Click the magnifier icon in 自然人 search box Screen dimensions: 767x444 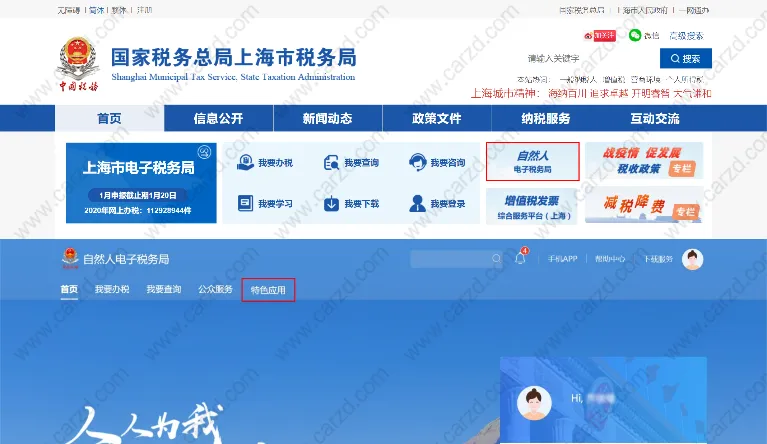496,259
